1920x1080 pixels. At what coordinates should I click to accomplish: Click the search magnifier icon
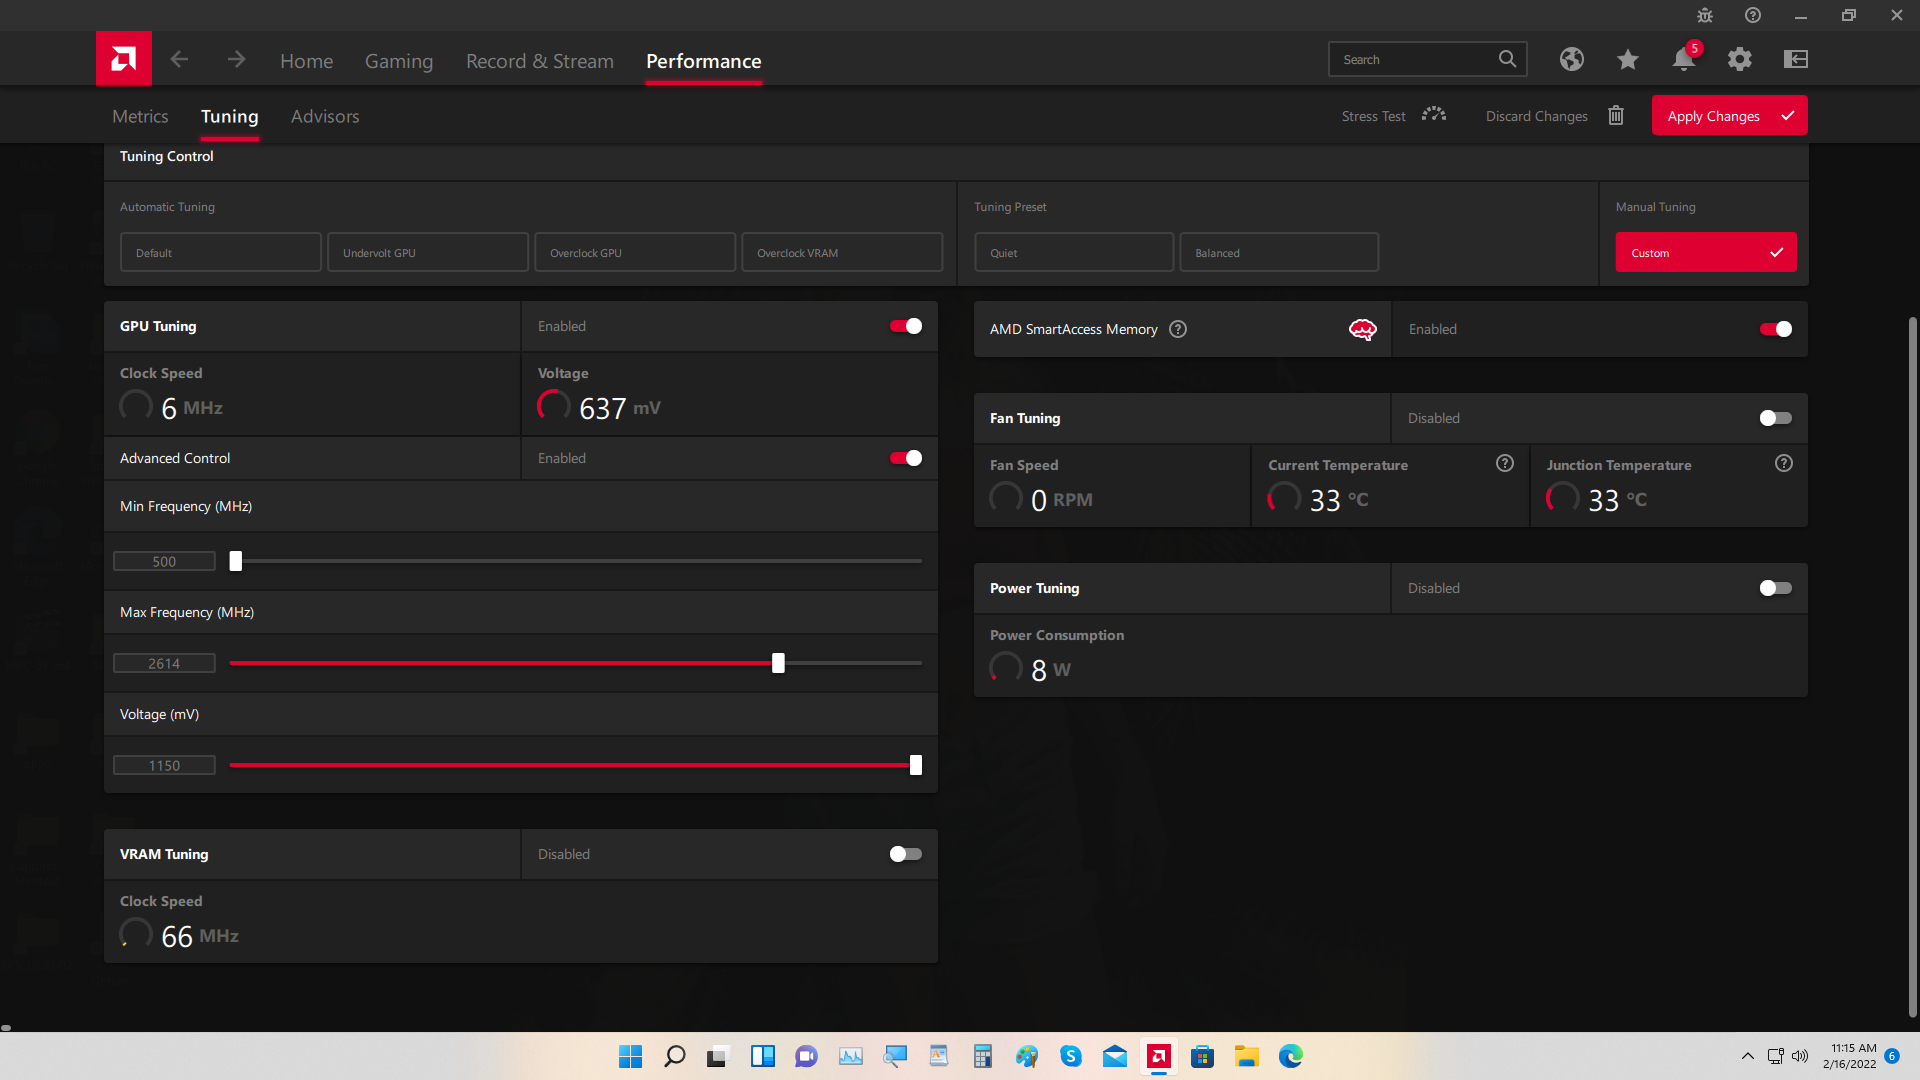[1507, 59]
